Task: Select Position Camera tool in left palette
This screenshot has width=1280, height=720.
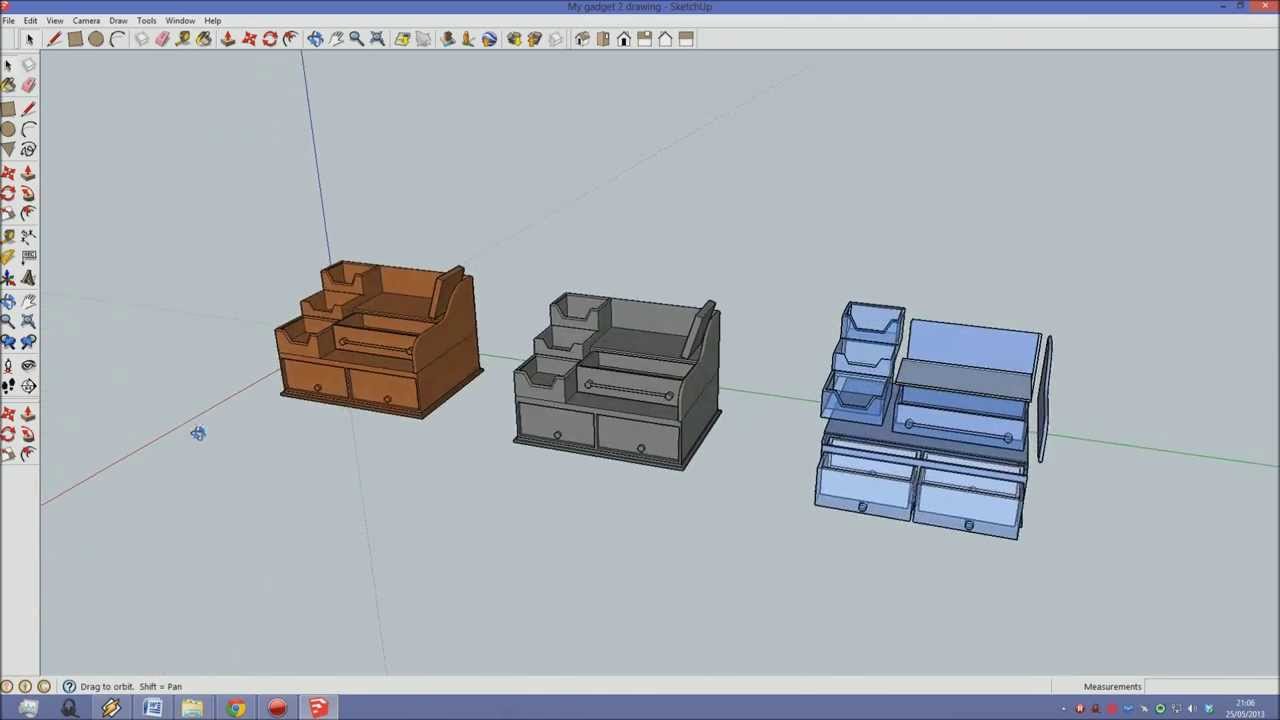Action: [8, 365]
